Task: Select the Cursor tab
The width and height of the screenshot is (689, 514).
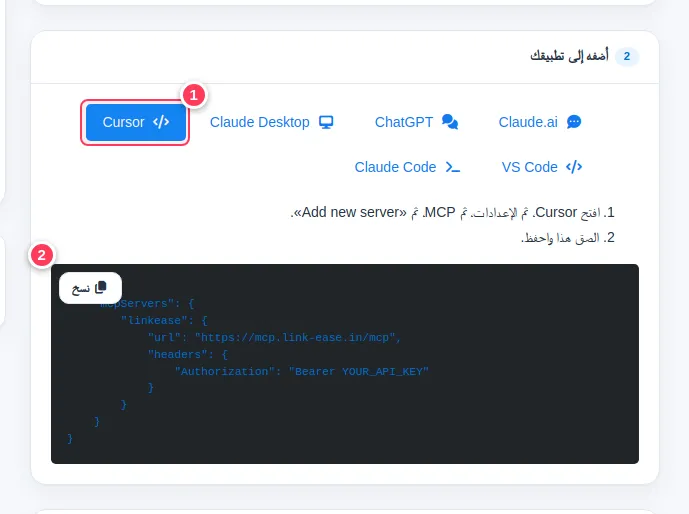Action: [136, 122]
